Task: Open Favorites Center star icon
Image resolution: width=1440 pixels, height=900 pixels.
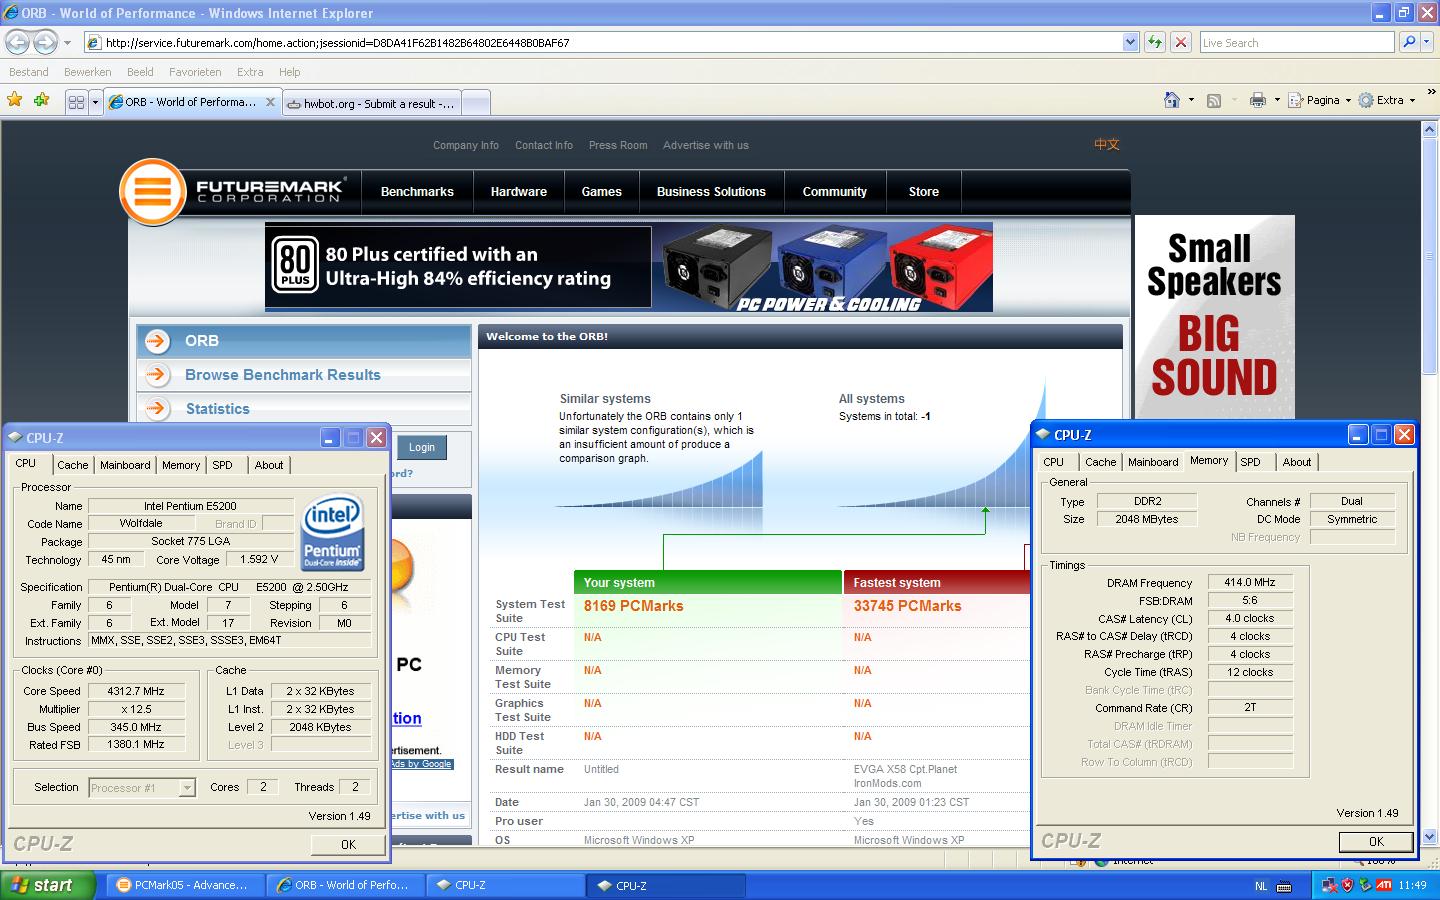Action: pos(15,100)
